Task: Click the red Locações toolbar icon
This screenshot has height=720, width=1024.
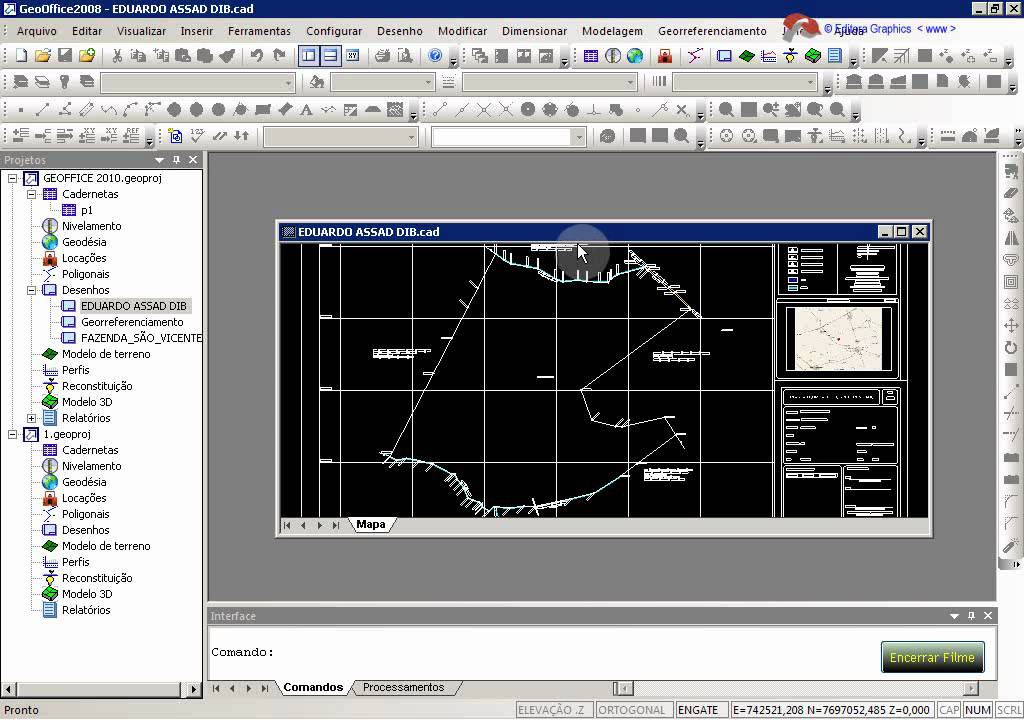Action: 665,56
